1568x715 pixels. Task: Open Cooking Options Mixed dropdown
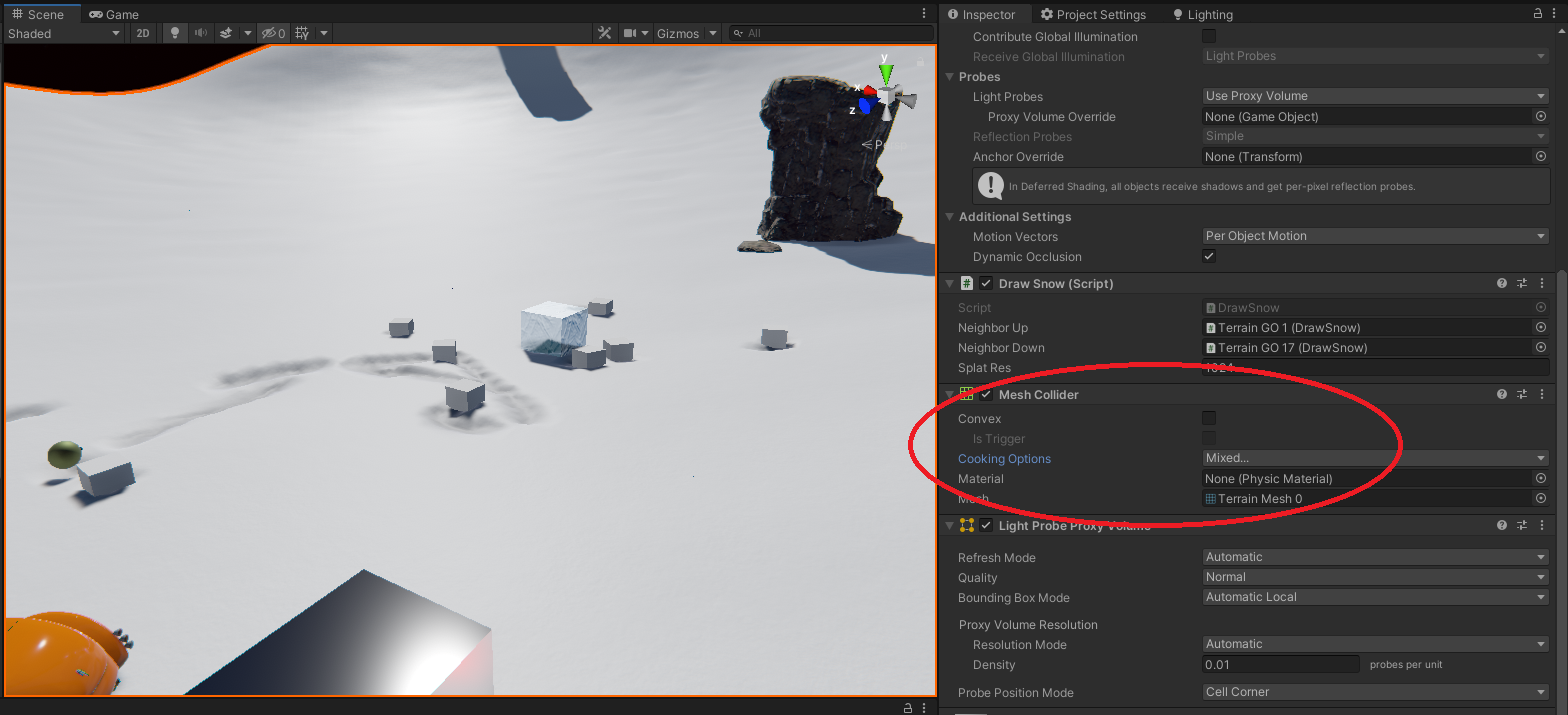(x=1376, y=458)
